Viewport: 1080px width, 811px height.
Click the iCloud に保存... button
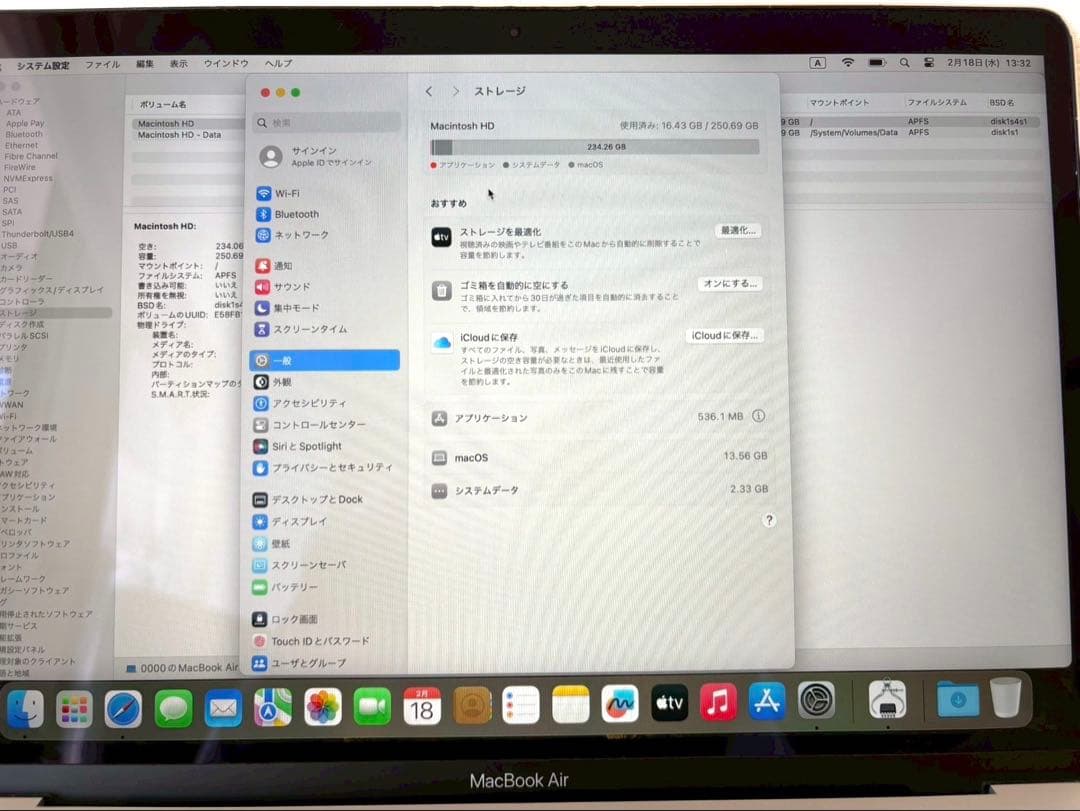point(724,336)
